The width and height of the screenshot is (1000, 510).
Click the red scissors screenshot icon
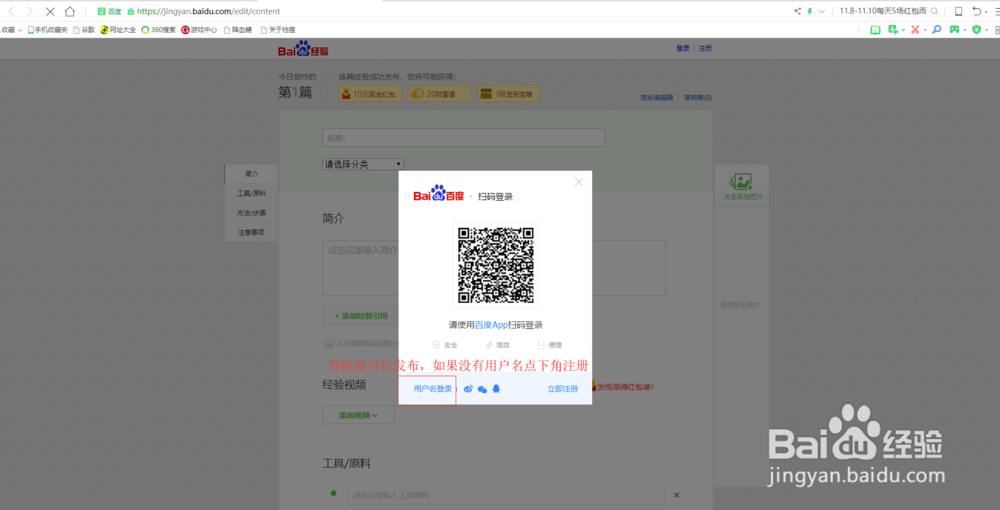click(915, 29)
